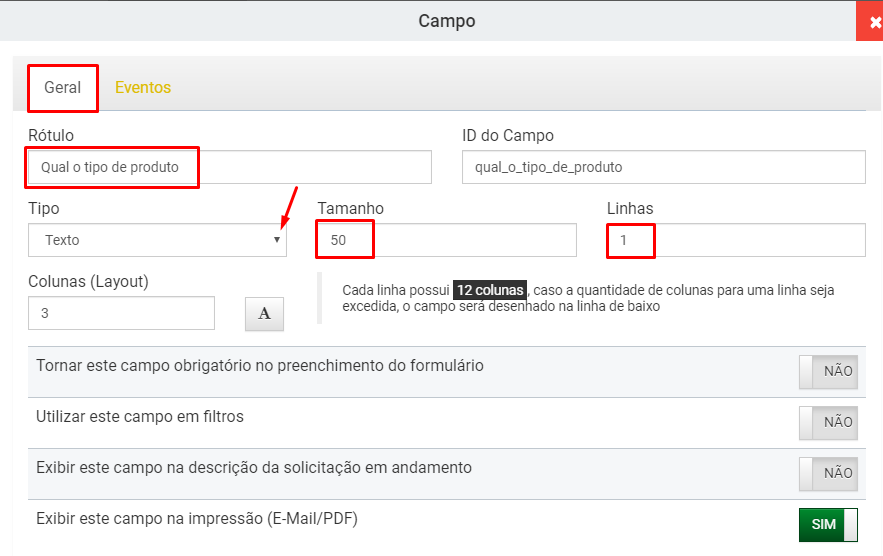Click the Linhas field containing 1
The image size is (883, 556).
[x=736, y=240]
